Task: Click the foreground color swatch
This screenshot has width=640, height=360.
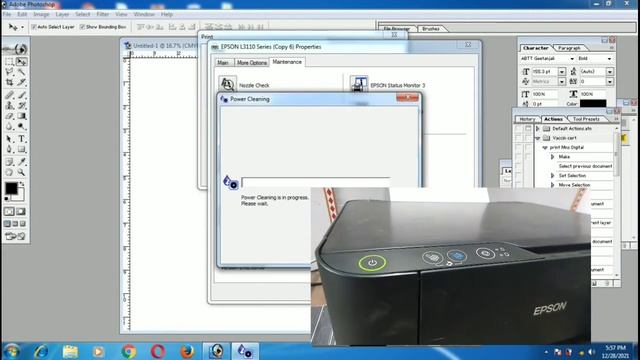Action: point(11,189)
